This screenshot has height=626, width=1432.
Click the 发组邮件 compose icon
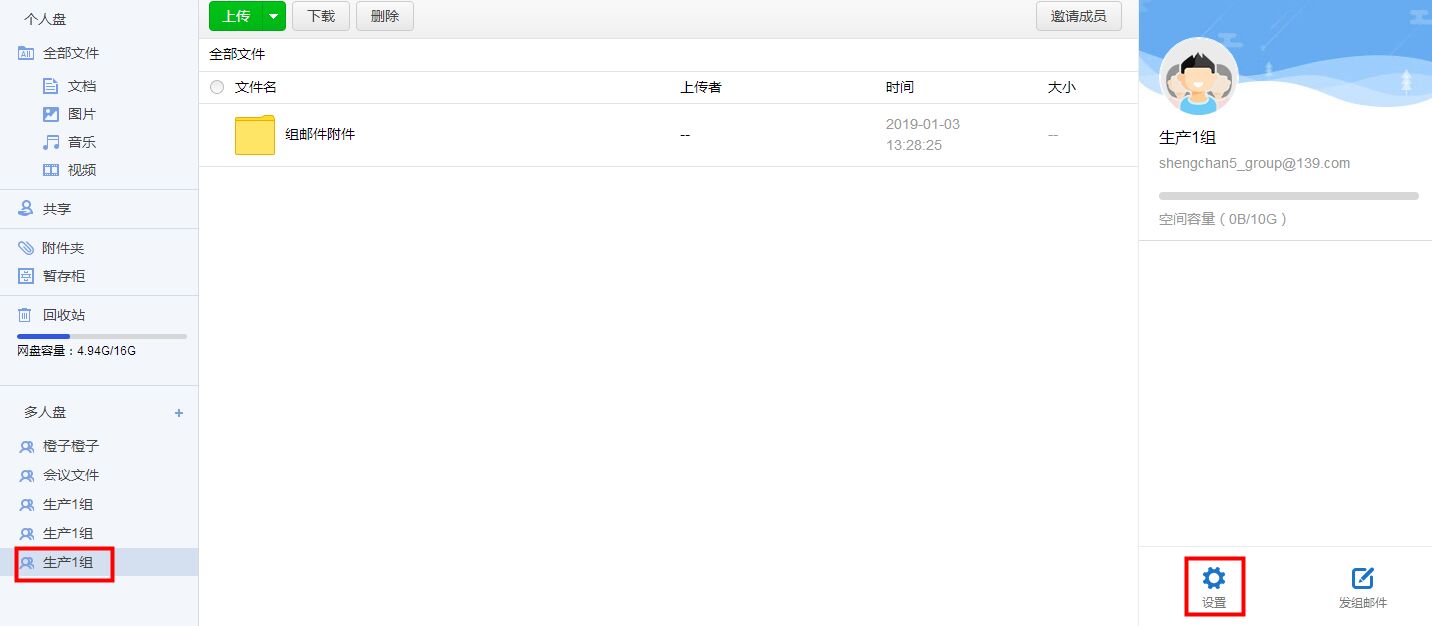point(1362,578)
